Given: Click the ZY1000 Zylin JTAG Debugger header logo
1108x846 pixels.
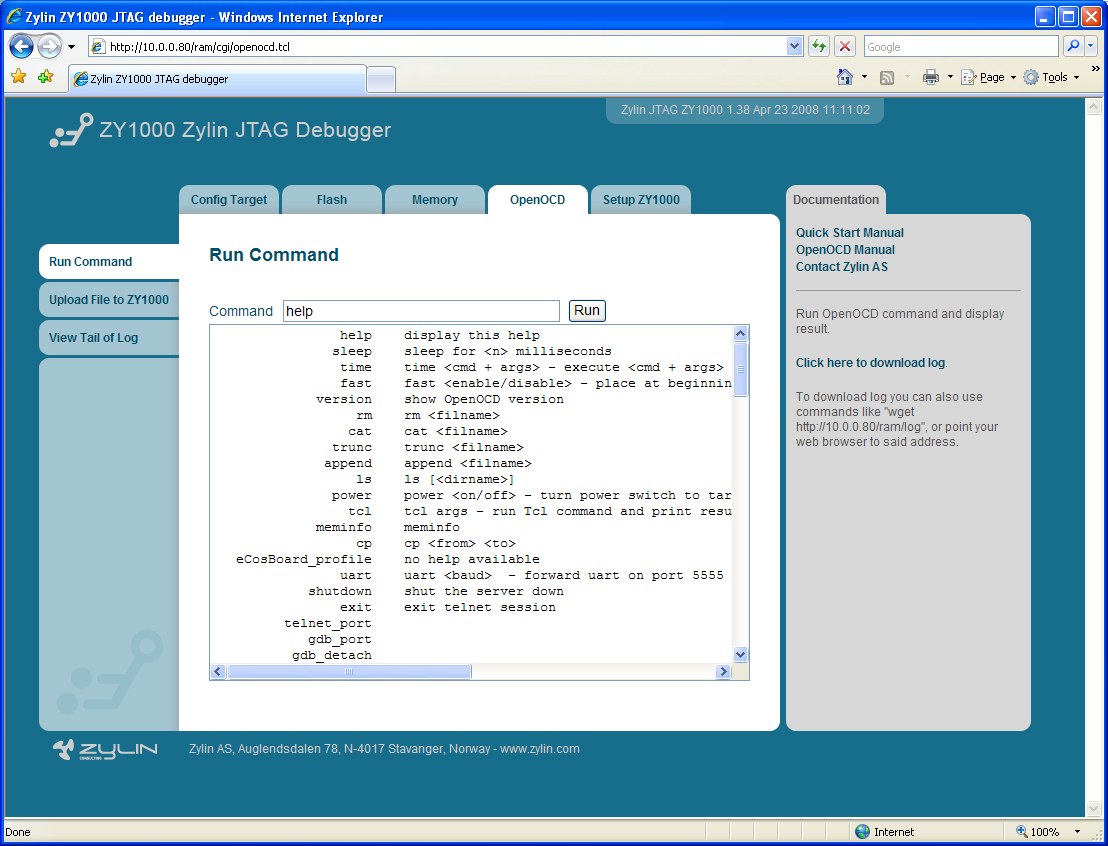Looking at the screenshot, I should (x=220, y=130).
